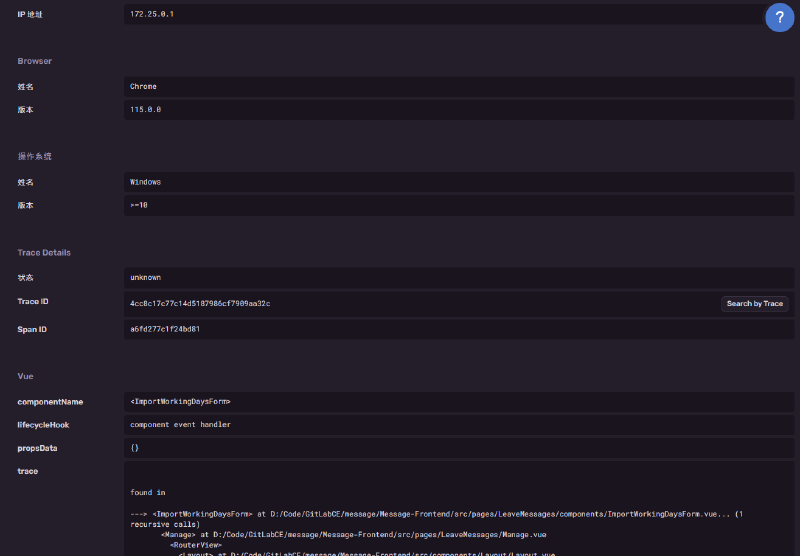Open the help question mark button
This screenshot has height=556, width=800.
tap(779, 18)
